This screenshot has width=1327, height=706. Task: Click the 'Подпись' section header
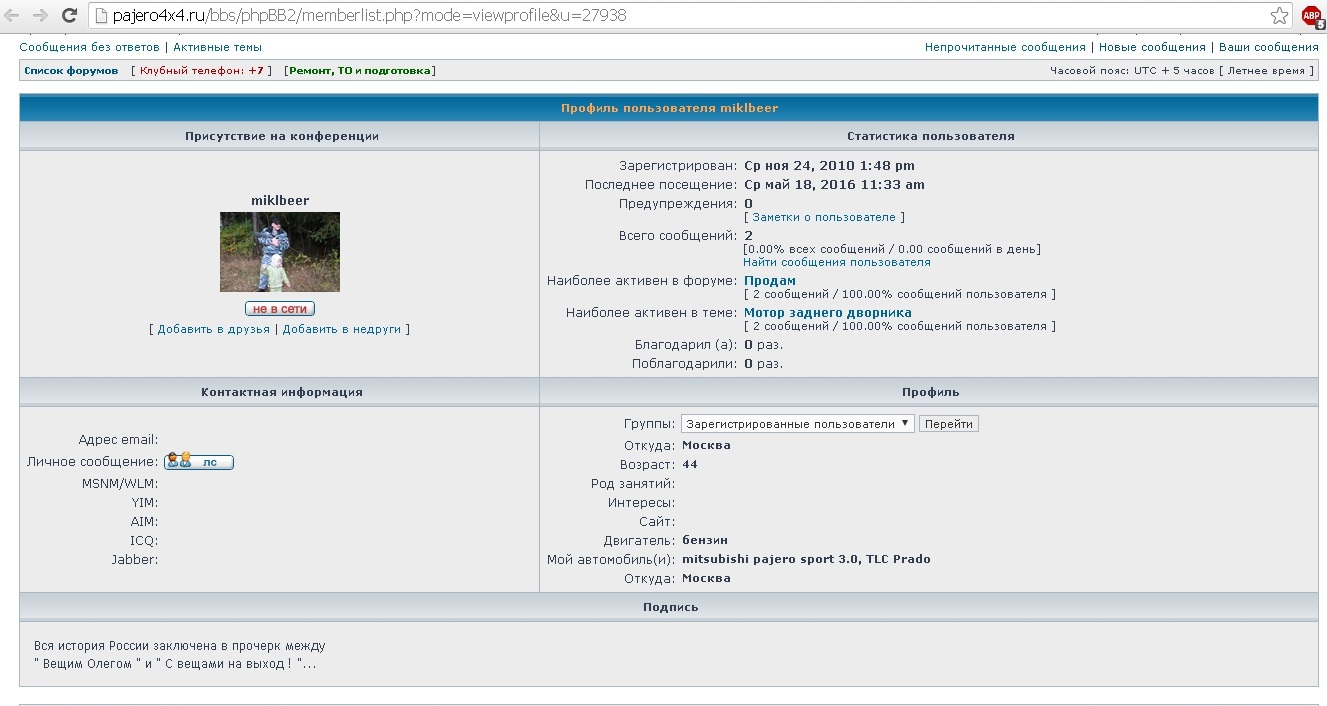coord(670,607)
